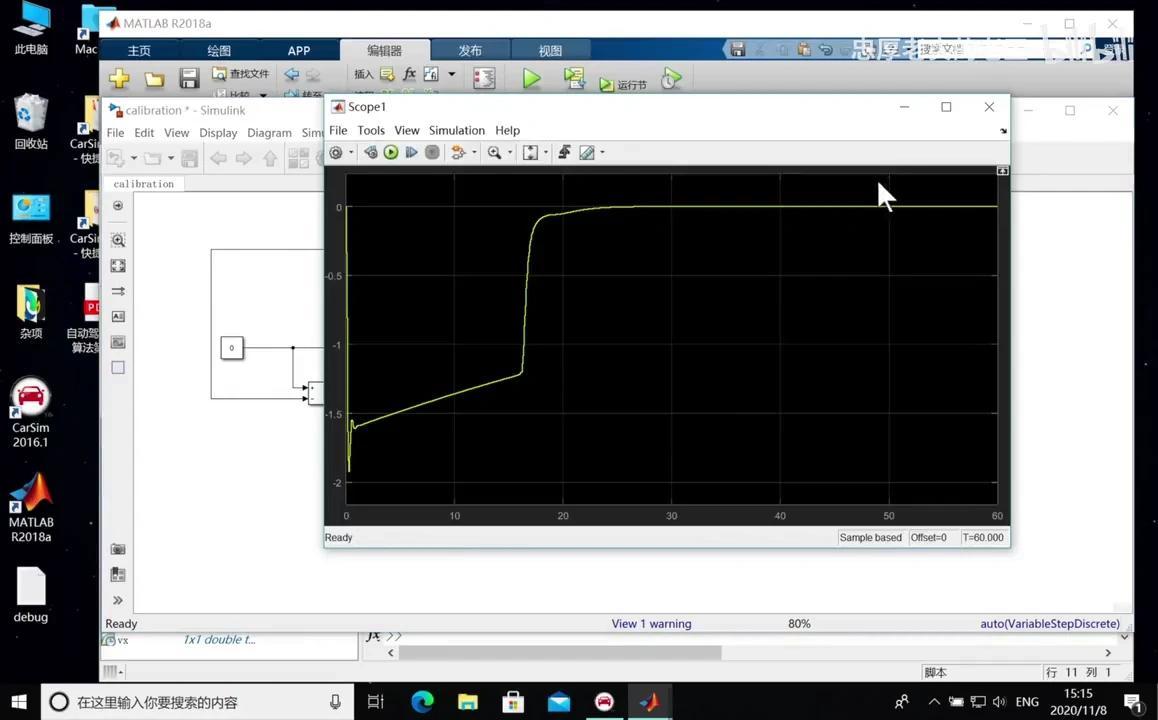Switch to the APP tab in MATLAB
The height and width of the screenshot is (720, 1158).
298,50
